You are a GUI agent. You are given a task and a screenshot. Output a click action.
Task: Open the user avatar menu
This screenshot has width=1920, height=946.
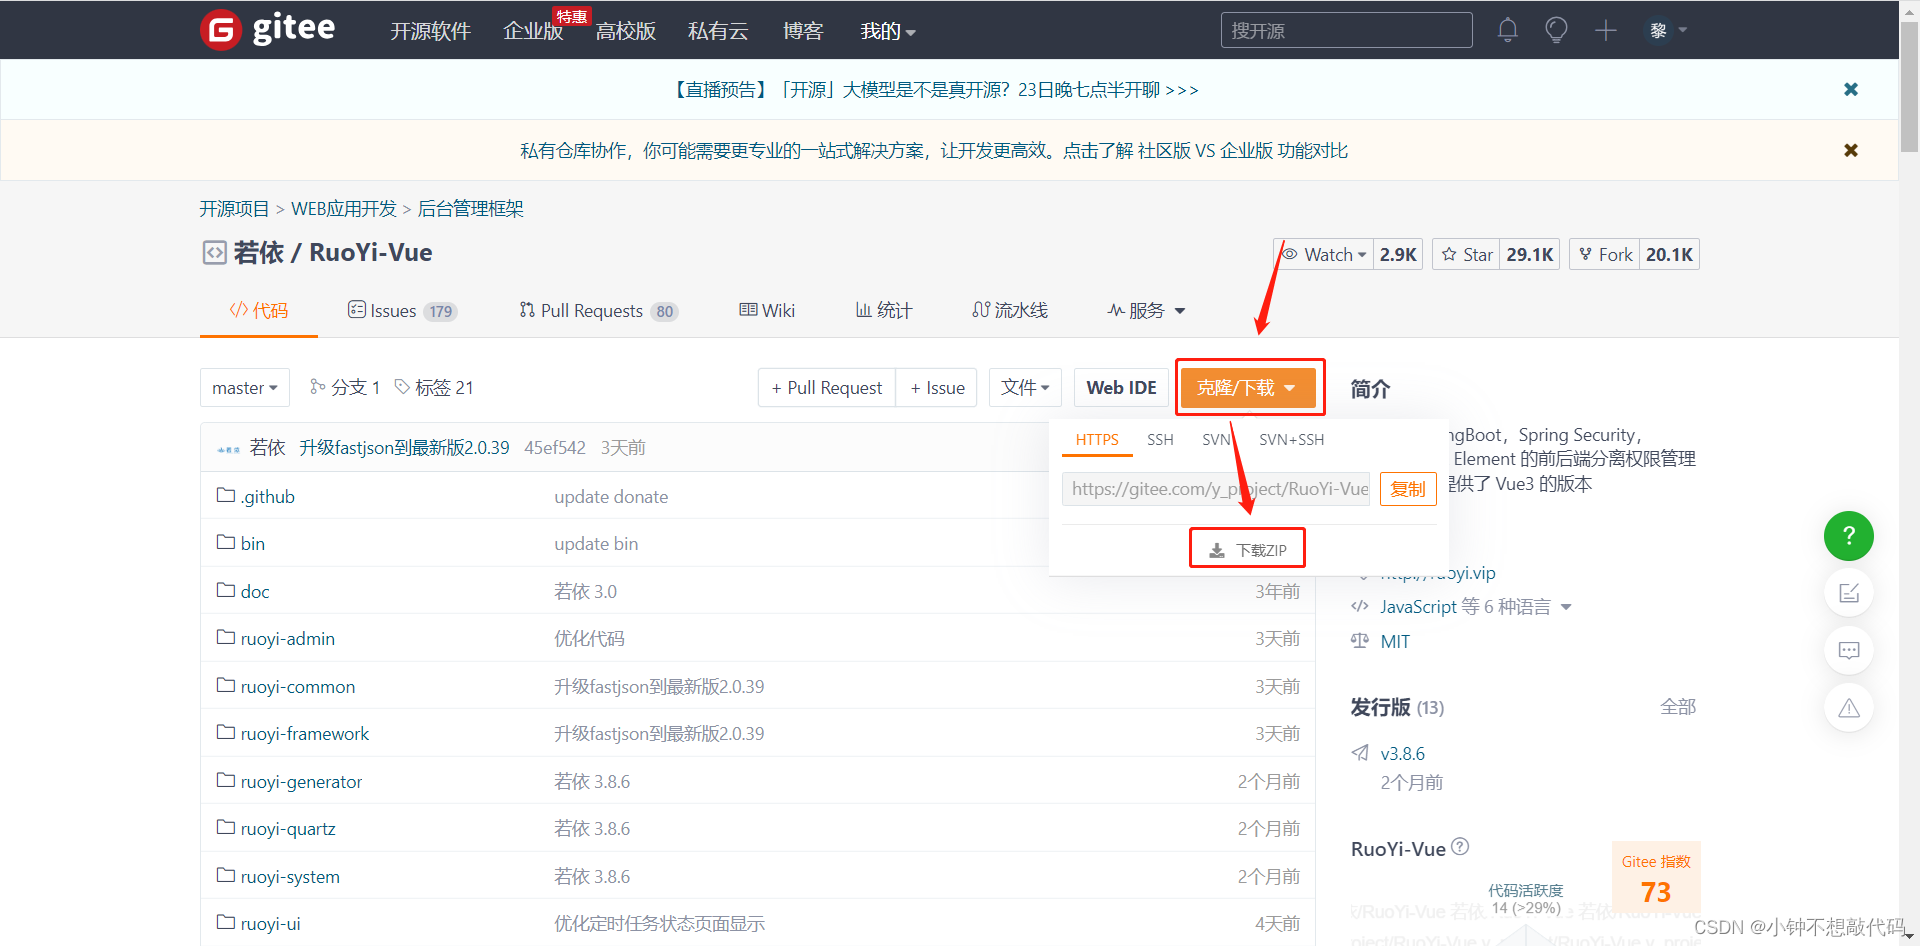tap(1667, 30)
